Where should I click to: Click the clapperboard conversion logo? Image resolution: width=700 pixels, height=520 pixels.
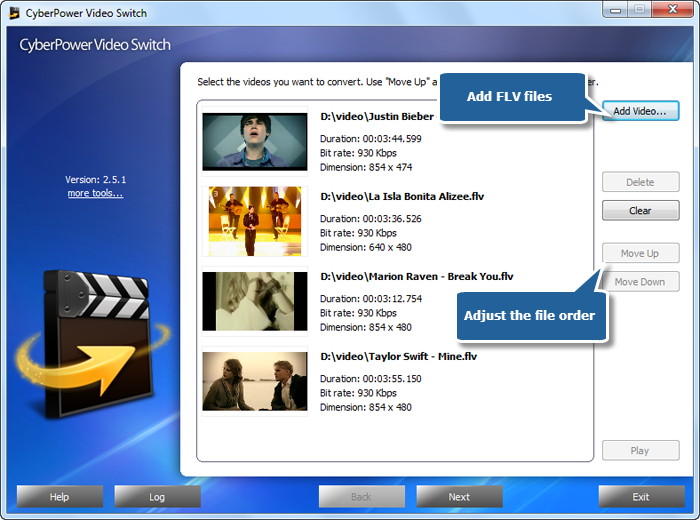93,344
